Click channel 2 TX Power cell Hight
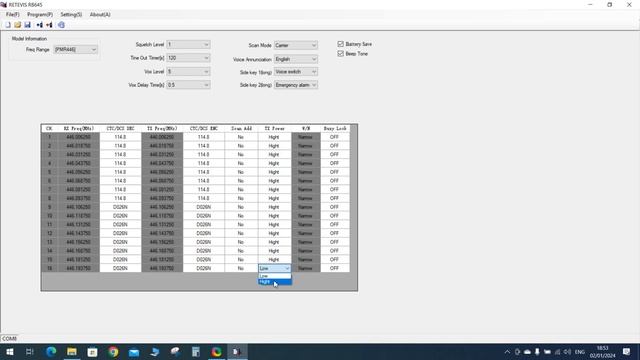640x360 pixels. tap(274, 146)
